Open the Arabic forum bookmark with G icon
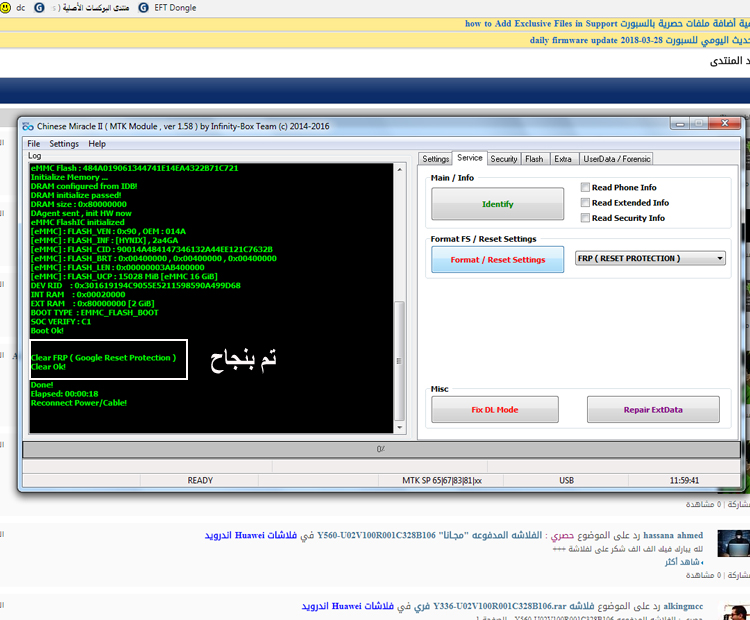 tap(82, 8)
